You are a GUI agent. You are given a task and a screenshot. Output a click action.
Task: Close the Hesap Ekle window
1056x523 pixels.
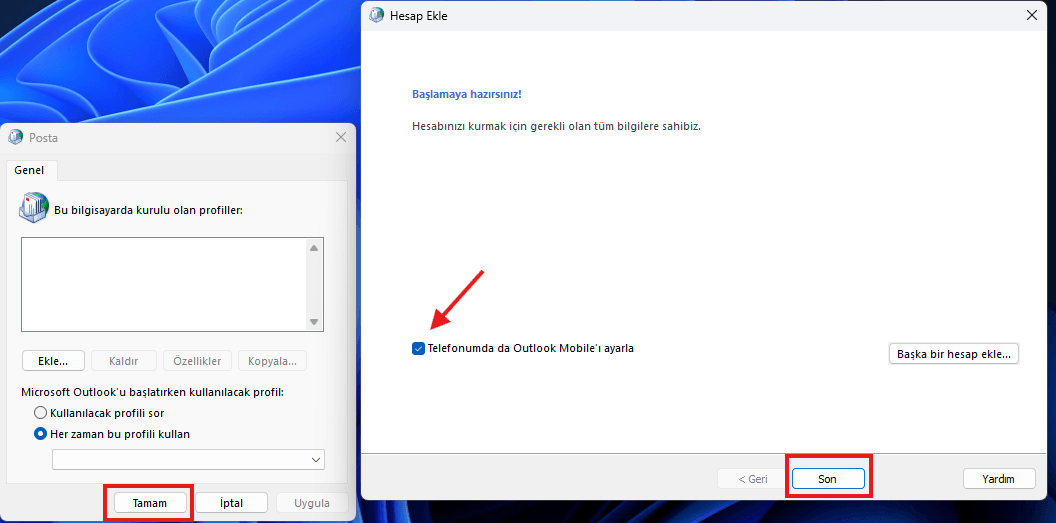(1032, 15)
